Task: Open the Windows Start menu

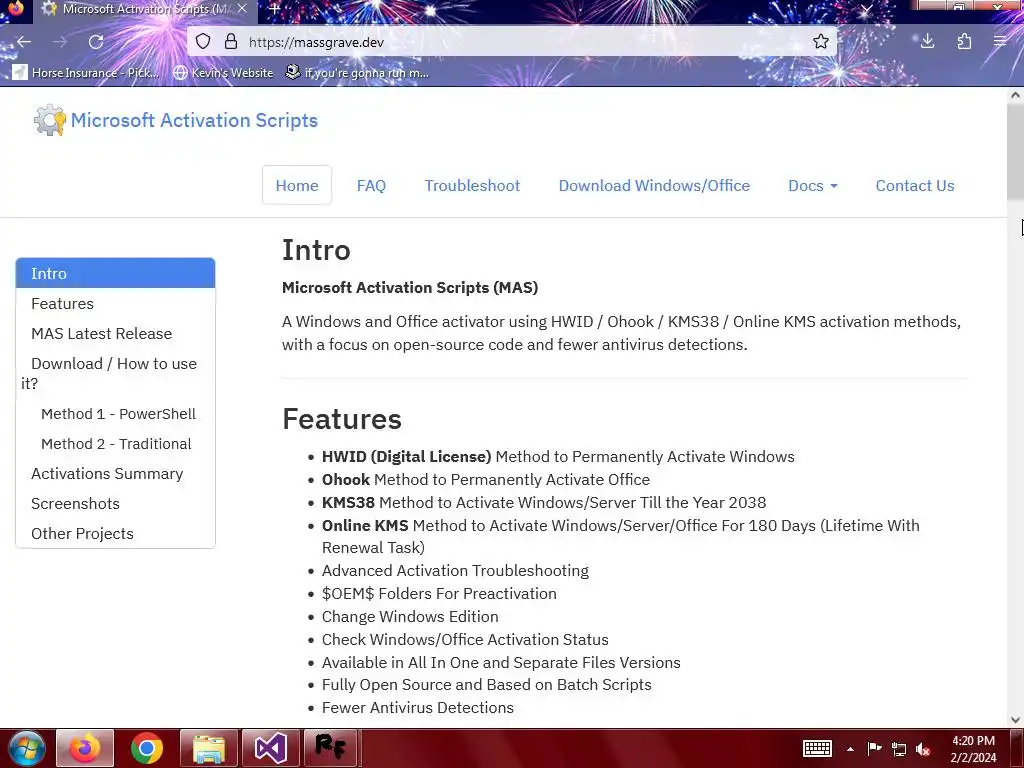Action: [x=26, y=748]
